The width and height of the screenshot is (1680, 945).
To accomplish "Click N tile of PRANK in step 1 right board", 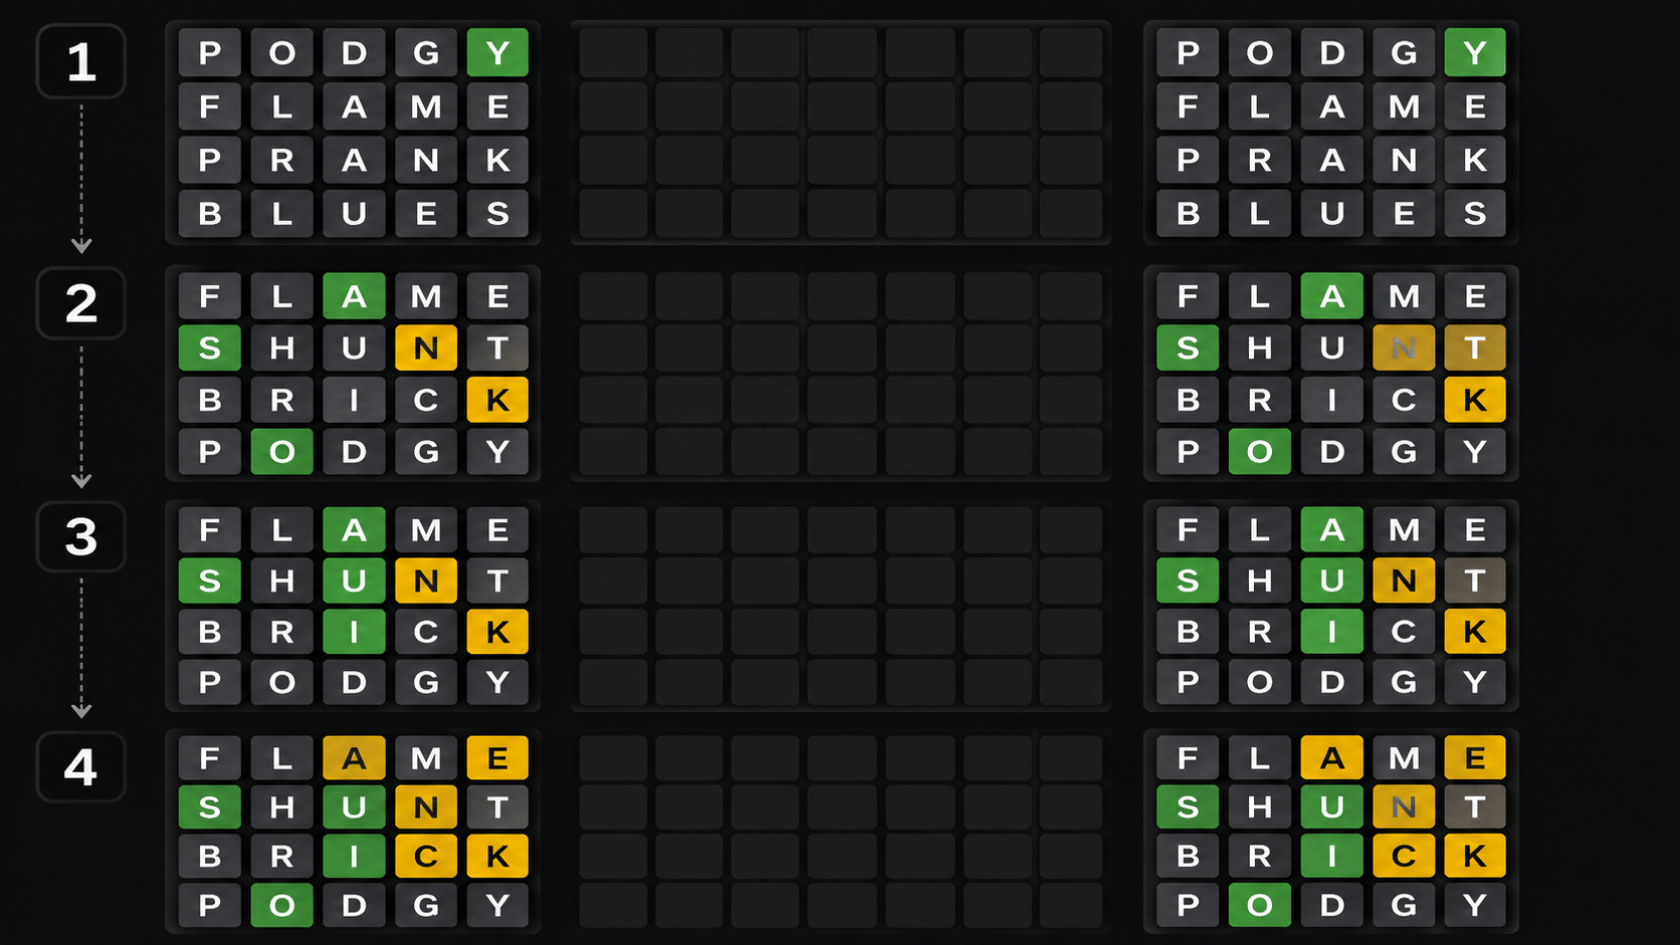I will point(1404,160).
